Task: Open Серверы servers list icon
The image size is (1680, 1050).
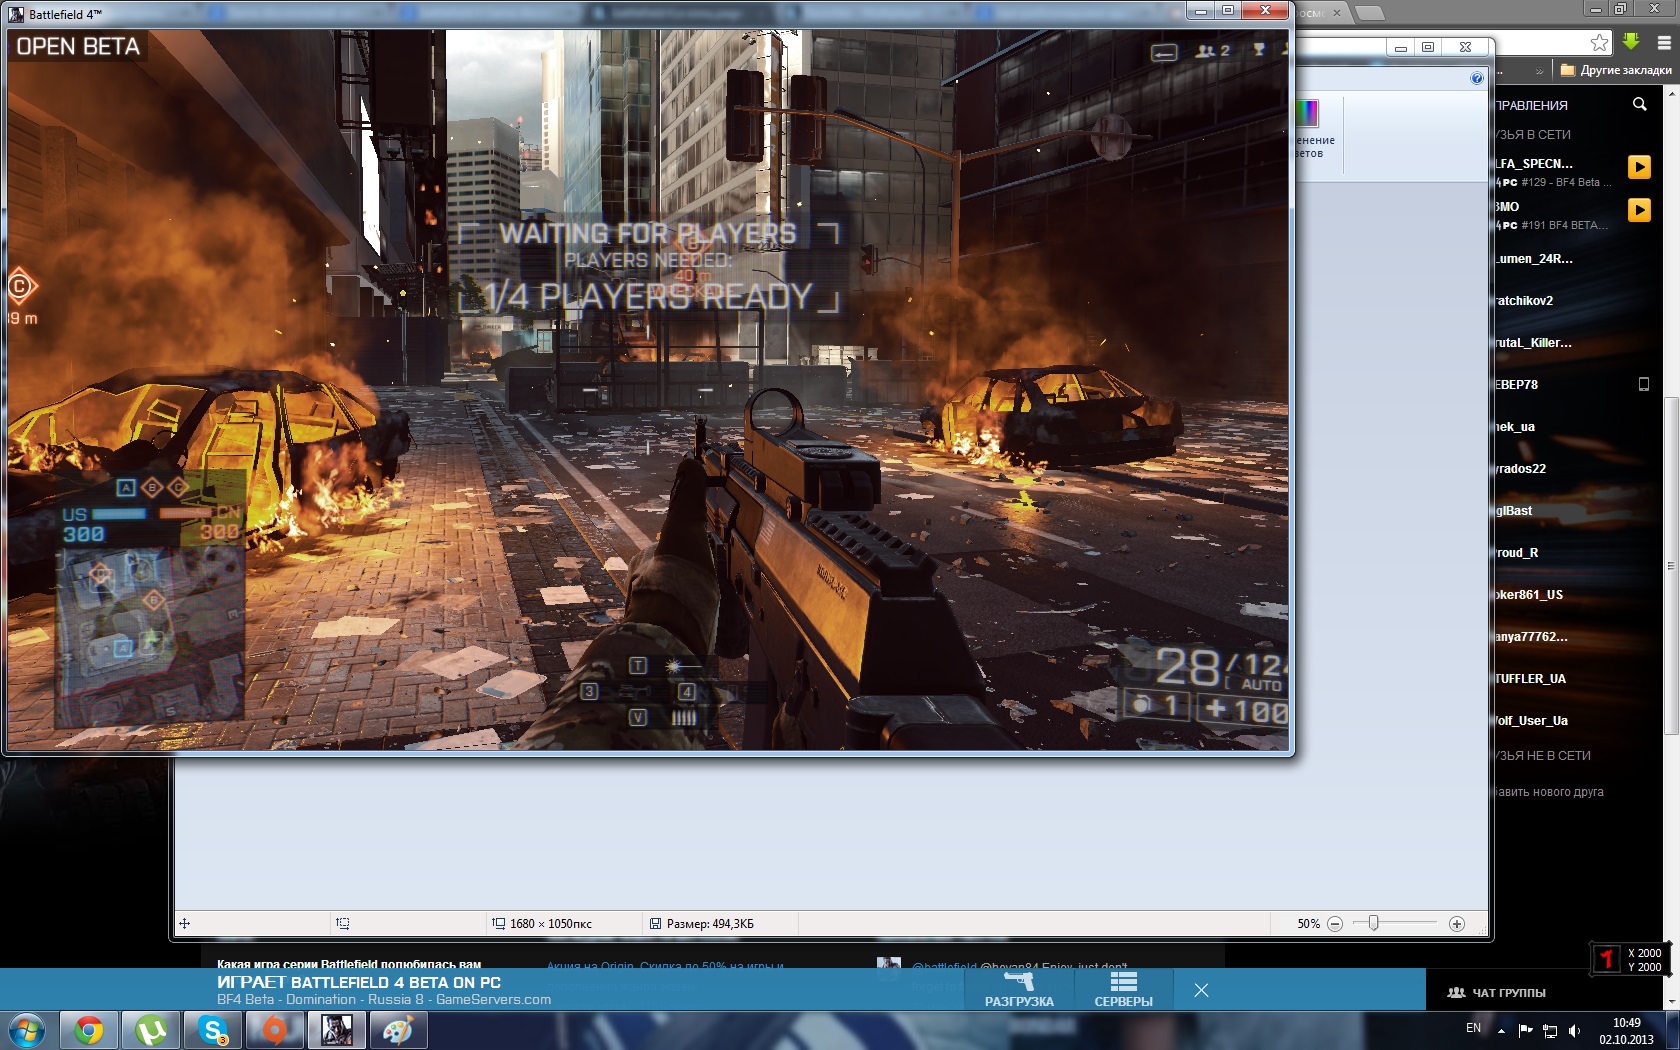Action: click(x=1123, y=989)
